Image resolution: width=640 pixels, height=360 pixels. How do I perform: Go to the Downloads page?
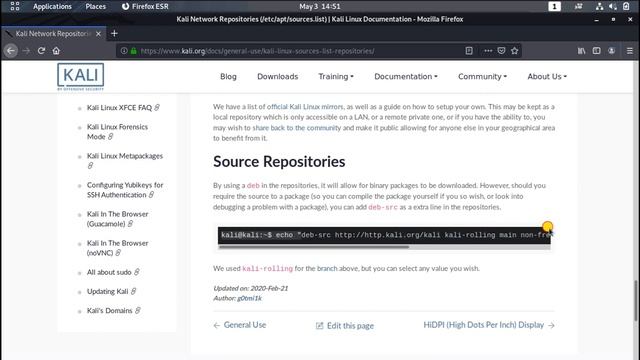point(278,76)
